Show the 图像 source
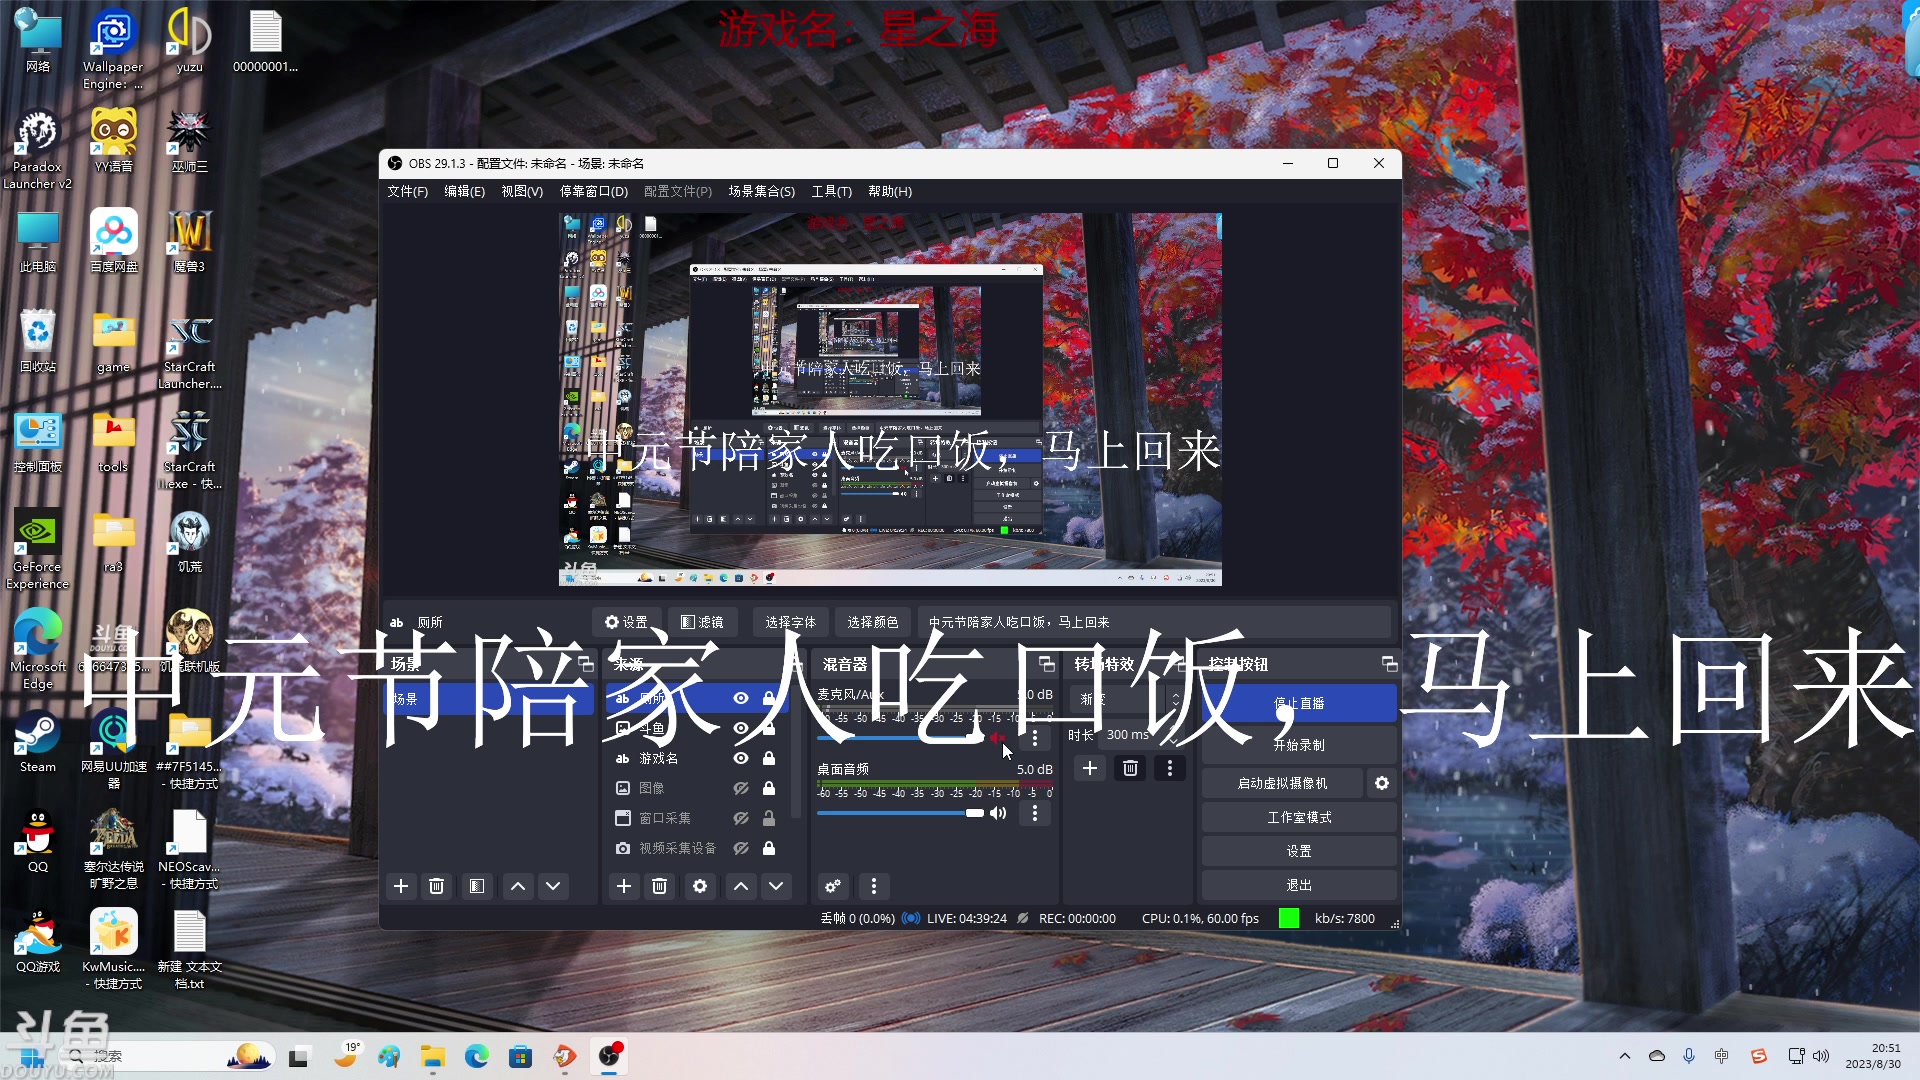Viewport: 1920px width, 1080px height. pos(741,788)
